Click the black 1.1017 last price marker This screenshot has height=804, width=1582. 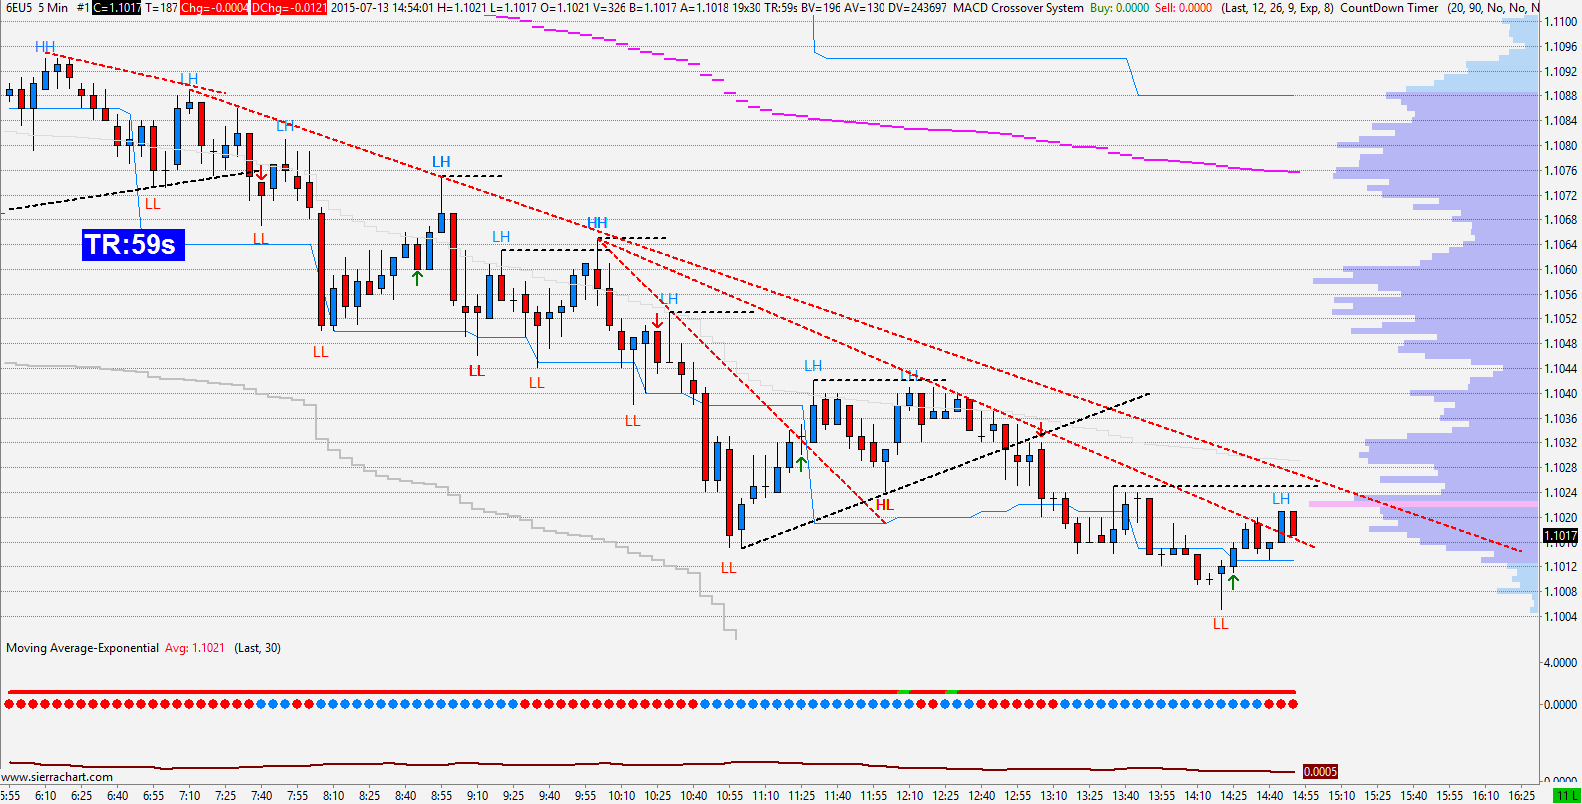[1560, 536]
